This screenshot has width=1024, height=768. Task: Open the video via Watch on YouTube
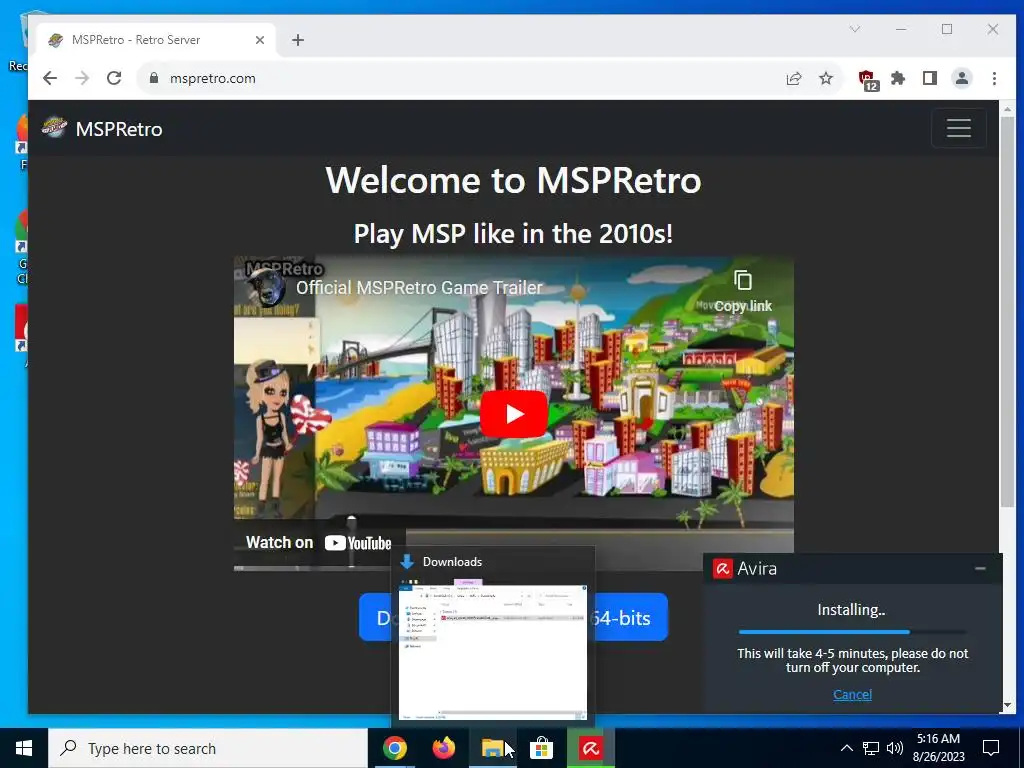tap(319, 543)
